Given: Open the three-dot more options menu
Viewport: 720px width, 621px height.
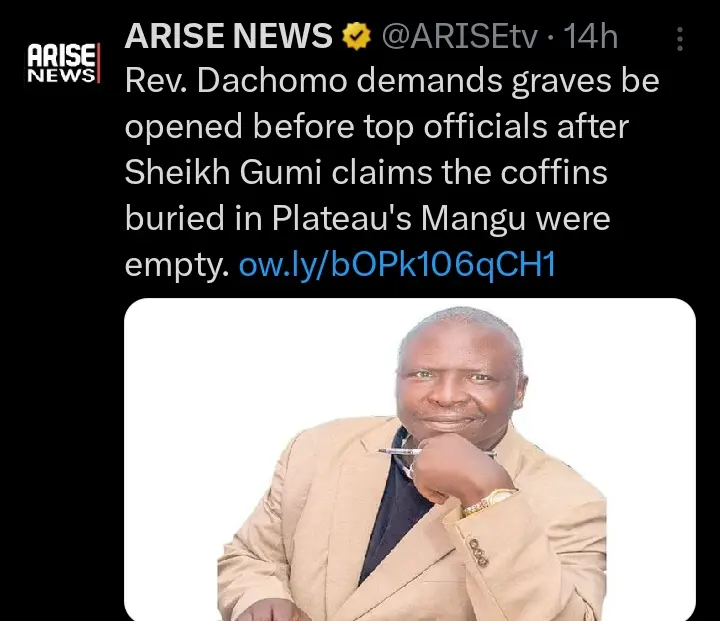Looking at the screenshot, I should pyautogui.click(x=680, y=39).
